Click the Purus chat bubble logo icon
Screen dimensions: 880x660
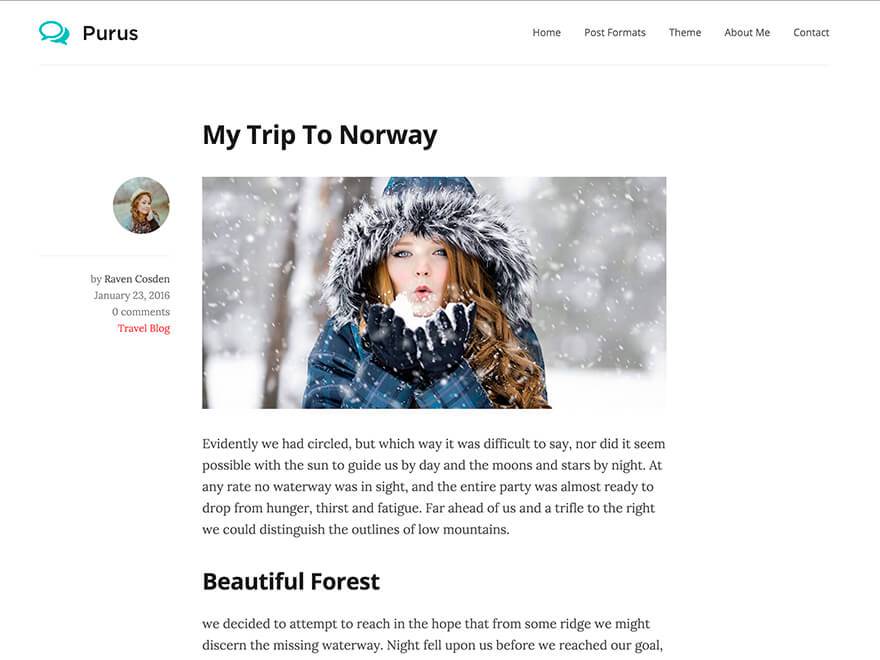pos(54,33)
